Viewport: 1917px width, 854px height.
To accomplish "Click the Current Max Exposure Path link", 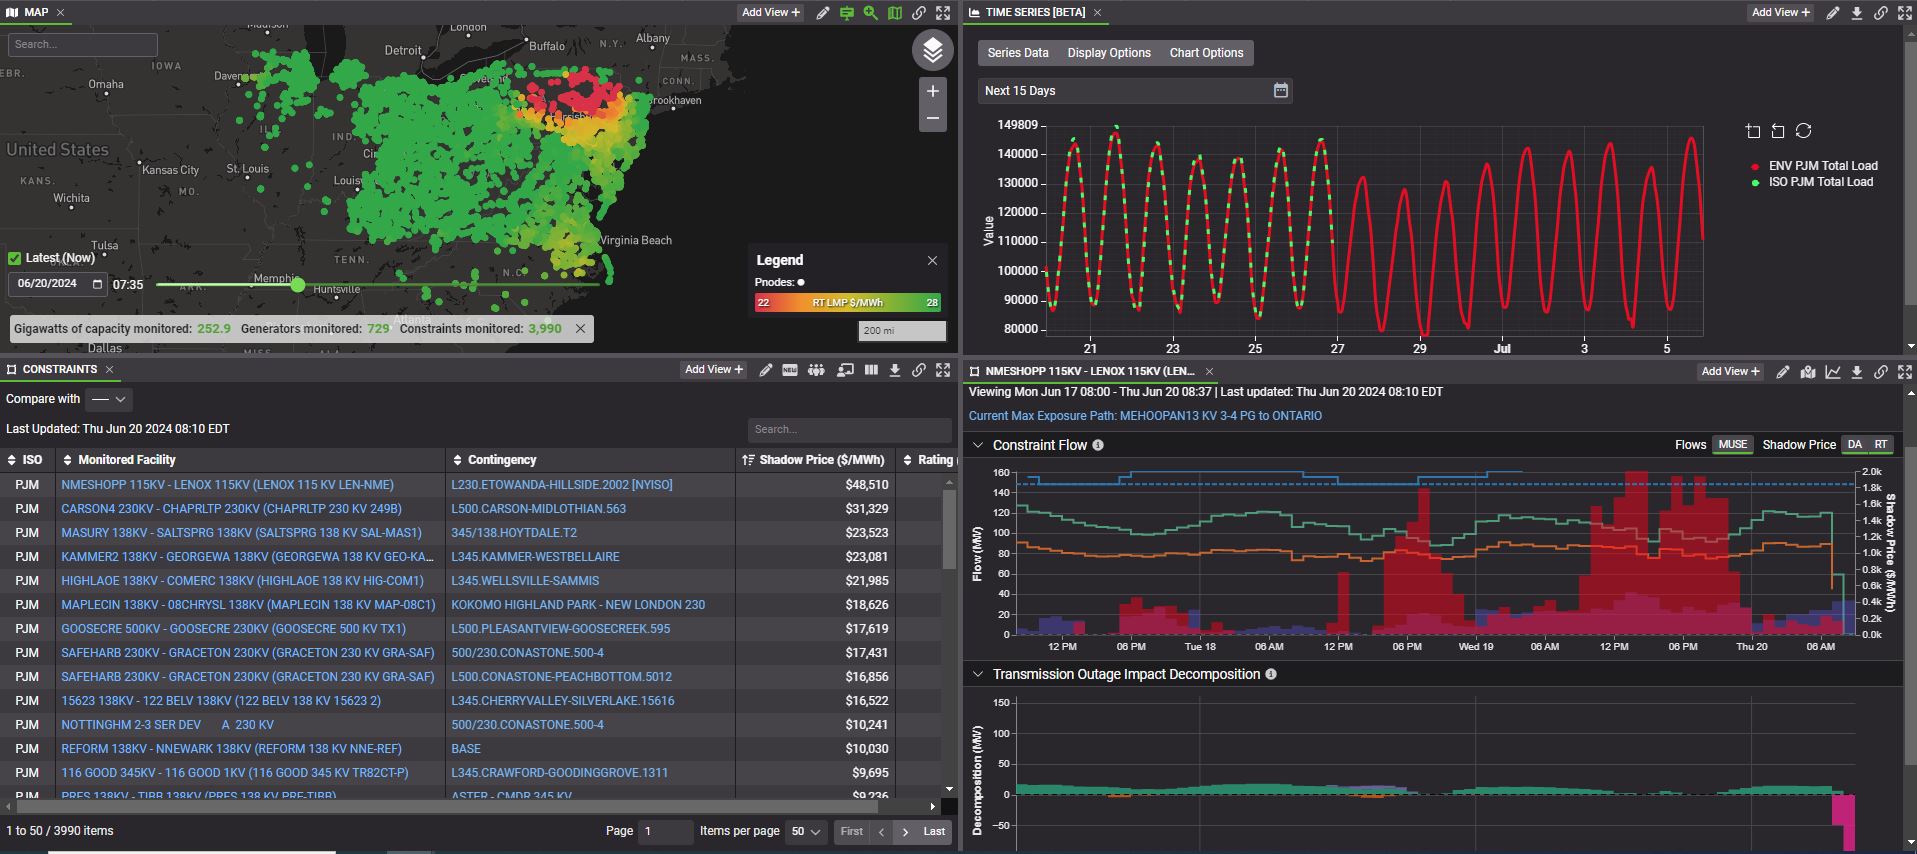I will tap(1145, 416).
